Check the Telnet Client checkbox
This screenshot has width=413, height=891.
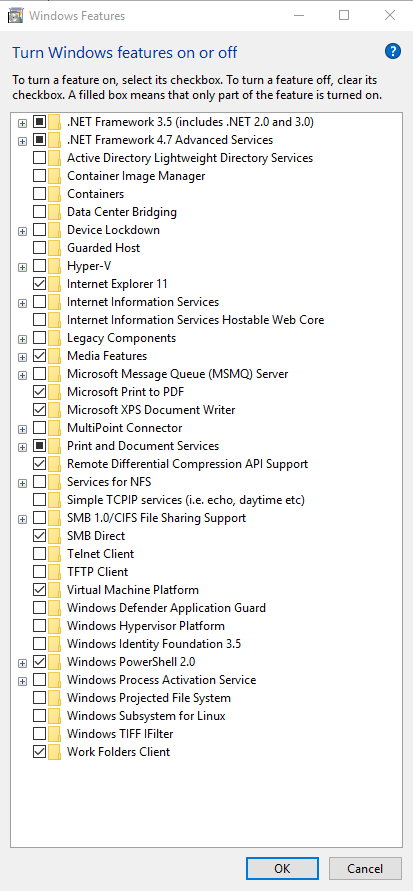coord(39,554)
